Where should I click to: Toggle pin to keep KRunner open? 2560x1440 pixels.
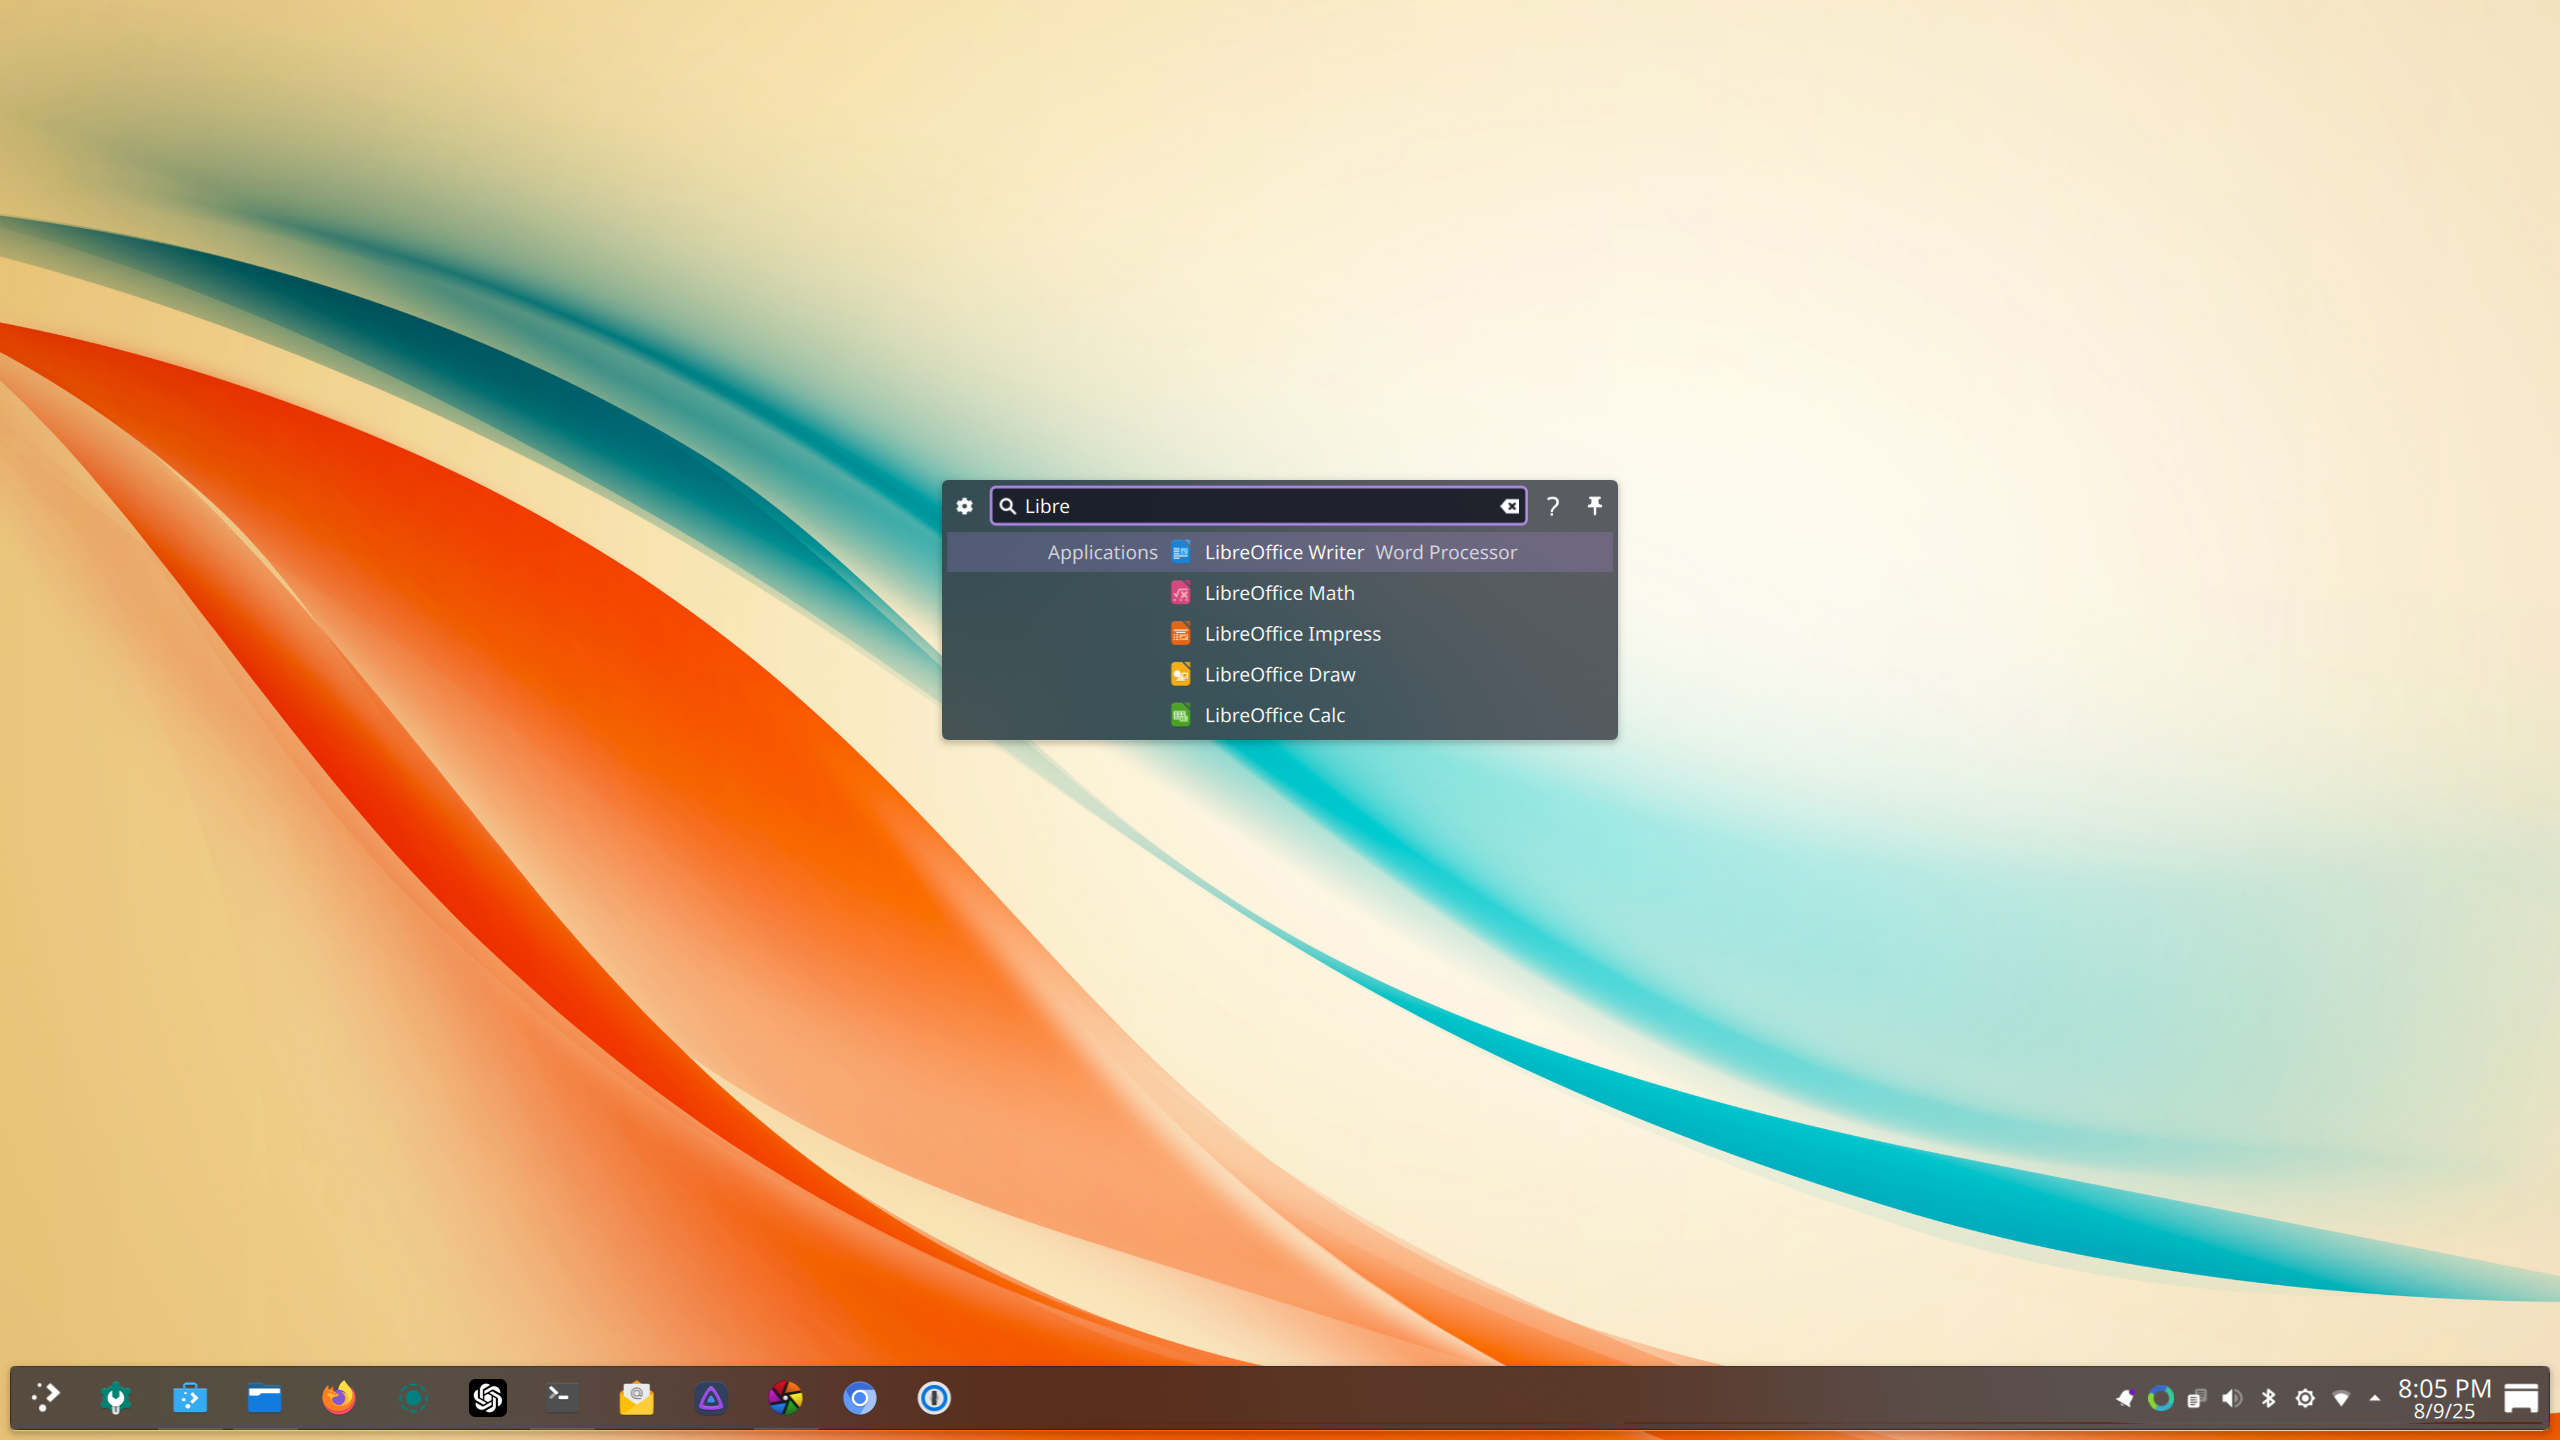1595,506
